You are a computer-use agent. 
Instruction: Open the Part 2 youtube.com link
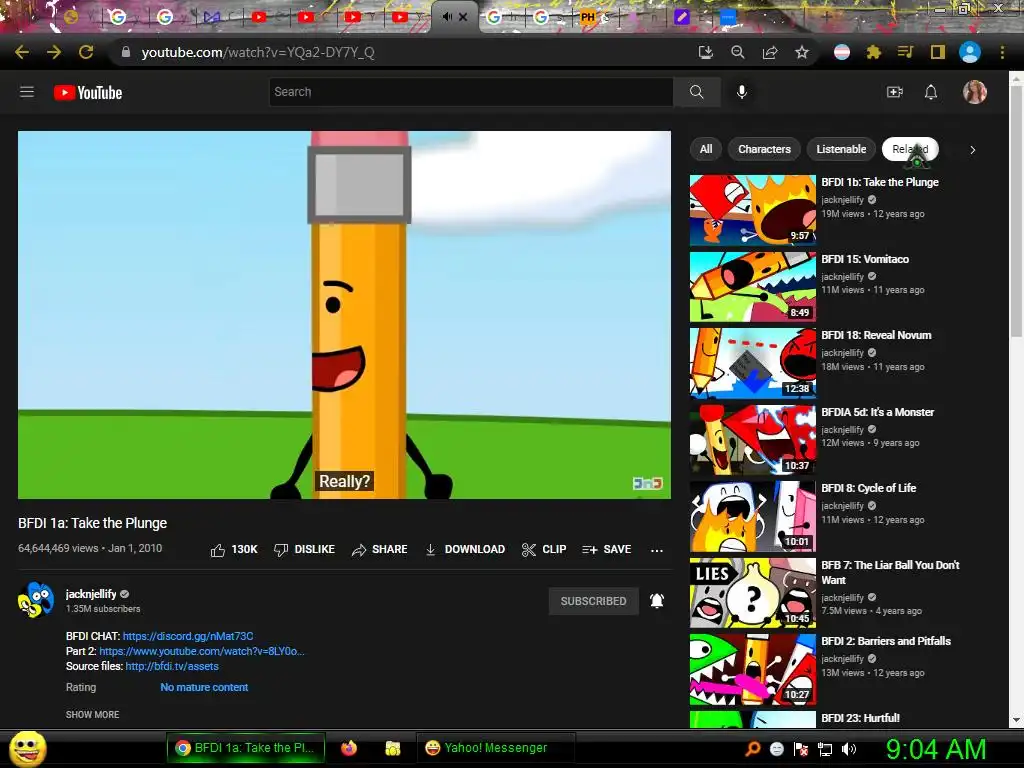(202, 651)
